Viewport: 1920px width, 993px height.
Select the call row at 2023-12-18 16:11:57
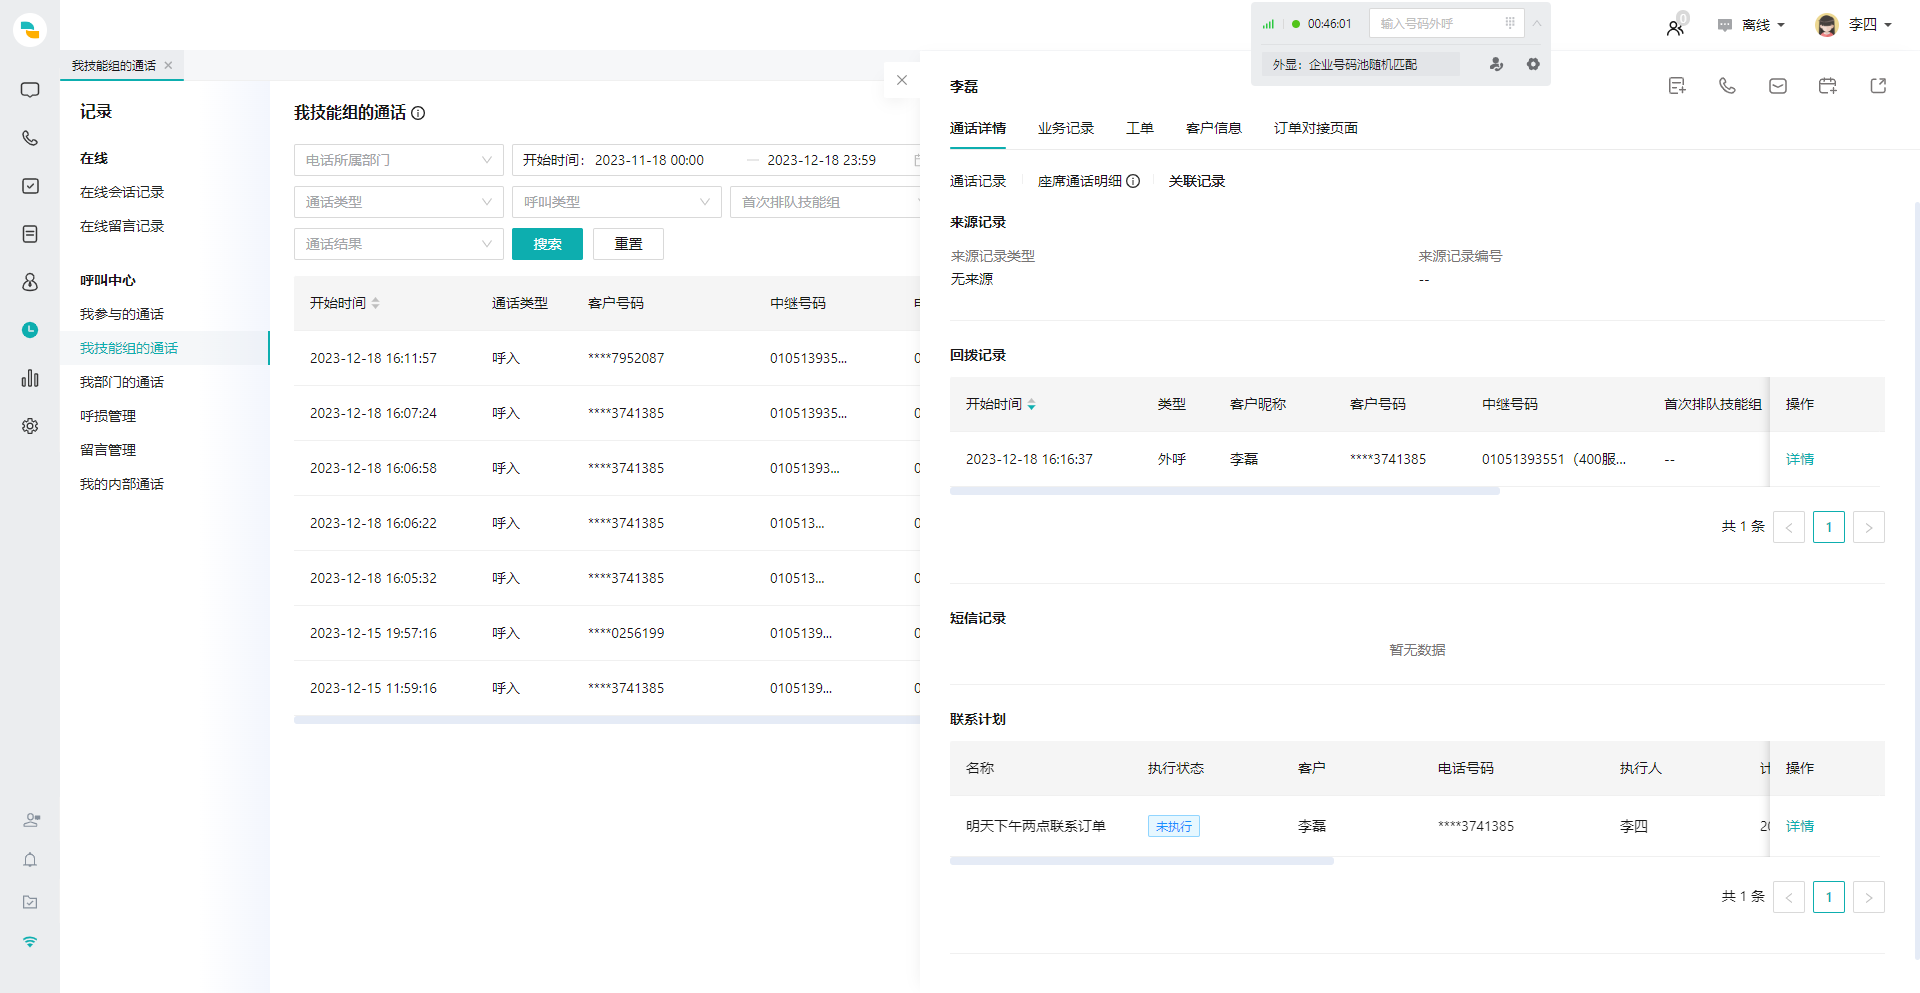(607, 358)
